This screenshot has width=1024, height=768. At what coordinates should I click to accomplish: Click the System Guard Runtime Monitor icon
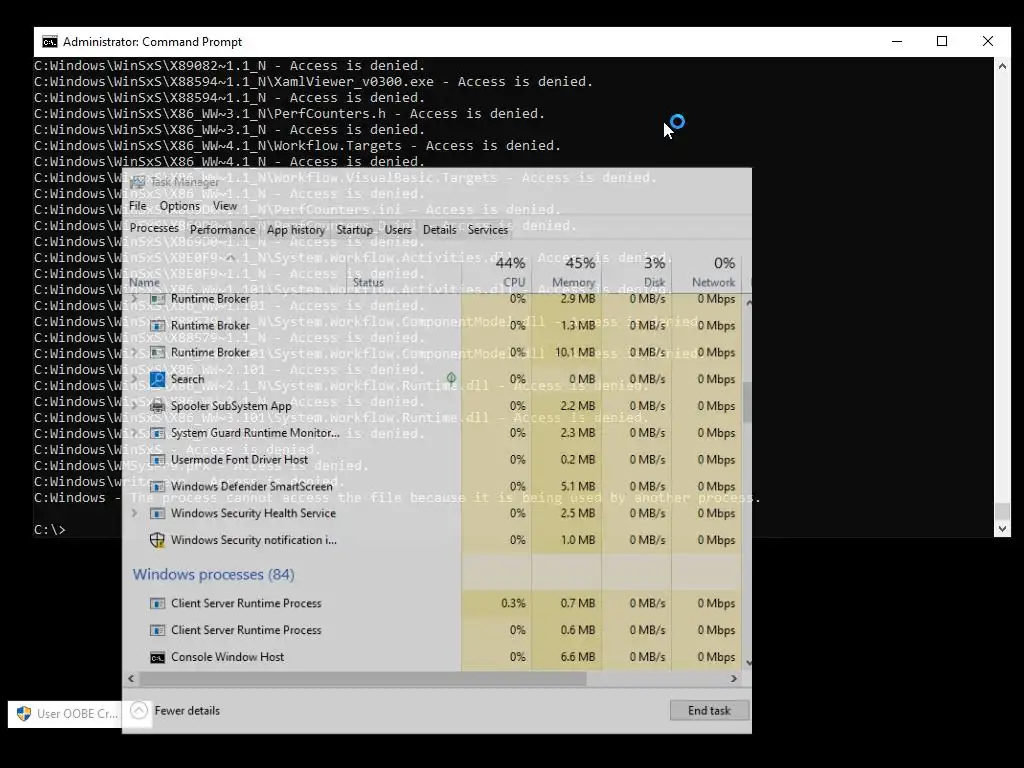(157, 433)
